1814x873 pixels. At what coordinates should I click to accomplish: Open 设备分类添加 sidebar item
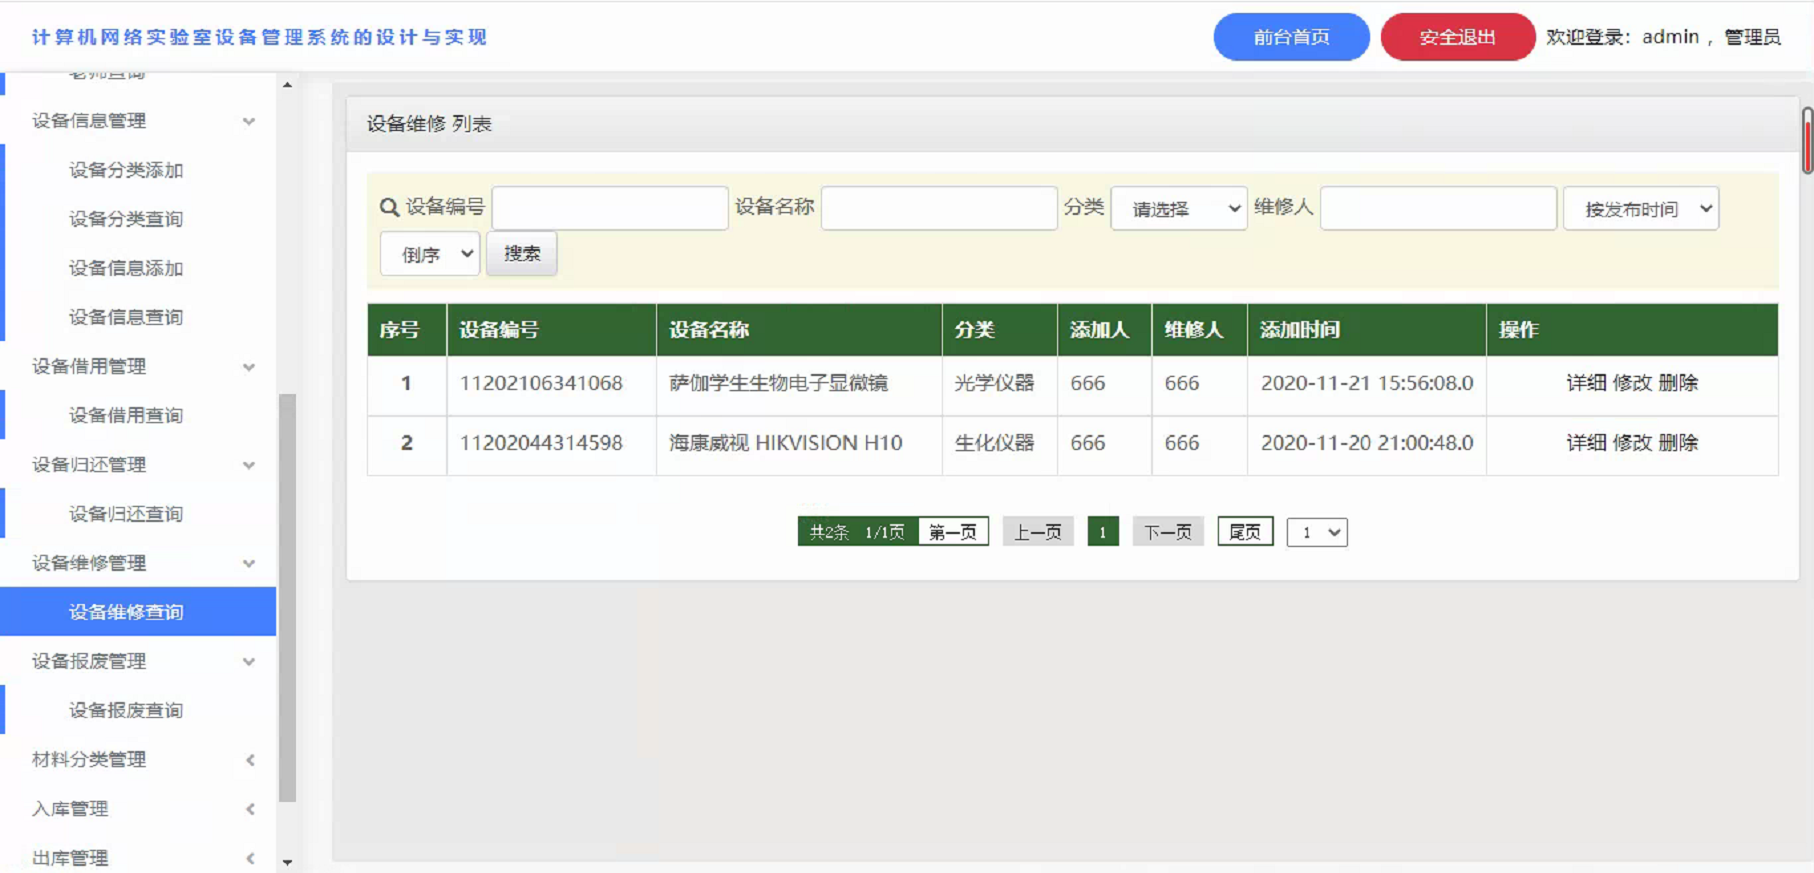click(126, 170)
